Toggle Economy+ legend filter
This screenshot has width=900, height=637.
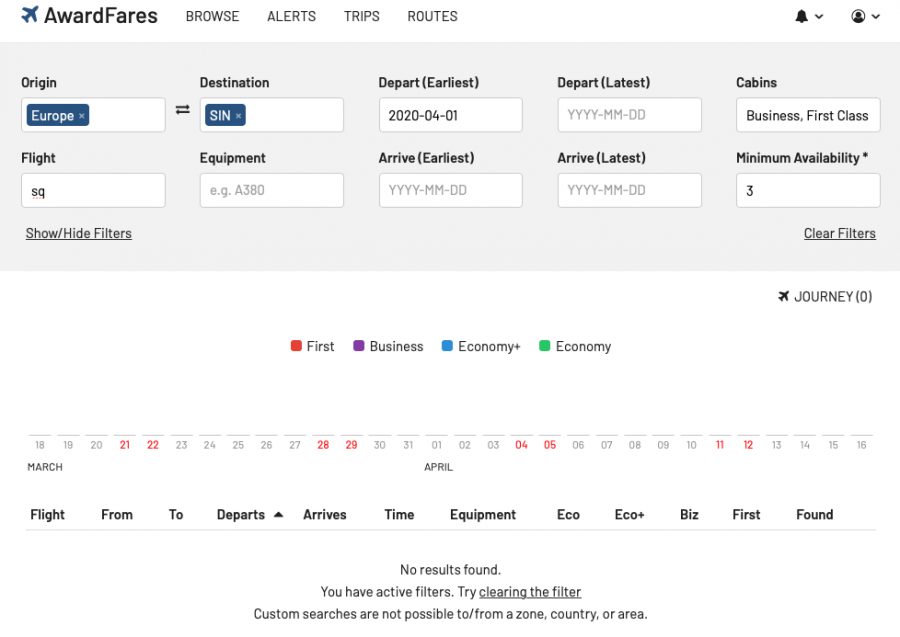tap(480, 346)
